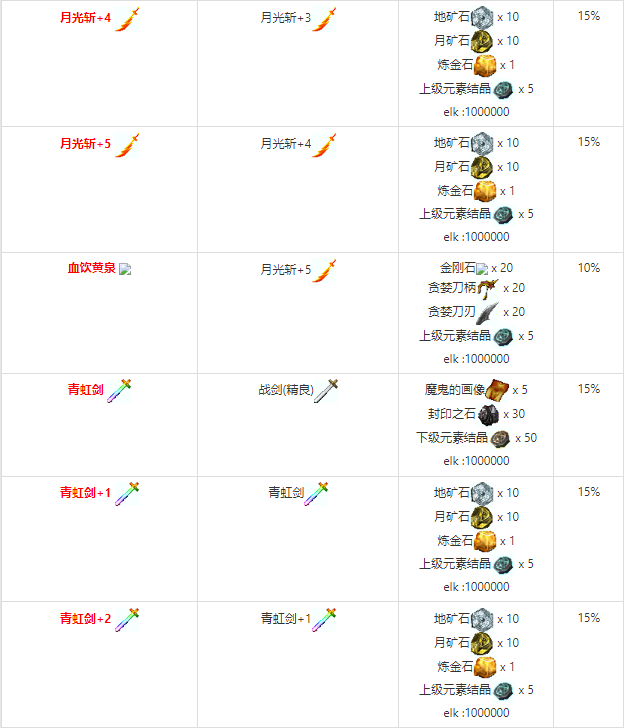Click the 下级元素结晶 crystal icon

[x=500, y=439]
